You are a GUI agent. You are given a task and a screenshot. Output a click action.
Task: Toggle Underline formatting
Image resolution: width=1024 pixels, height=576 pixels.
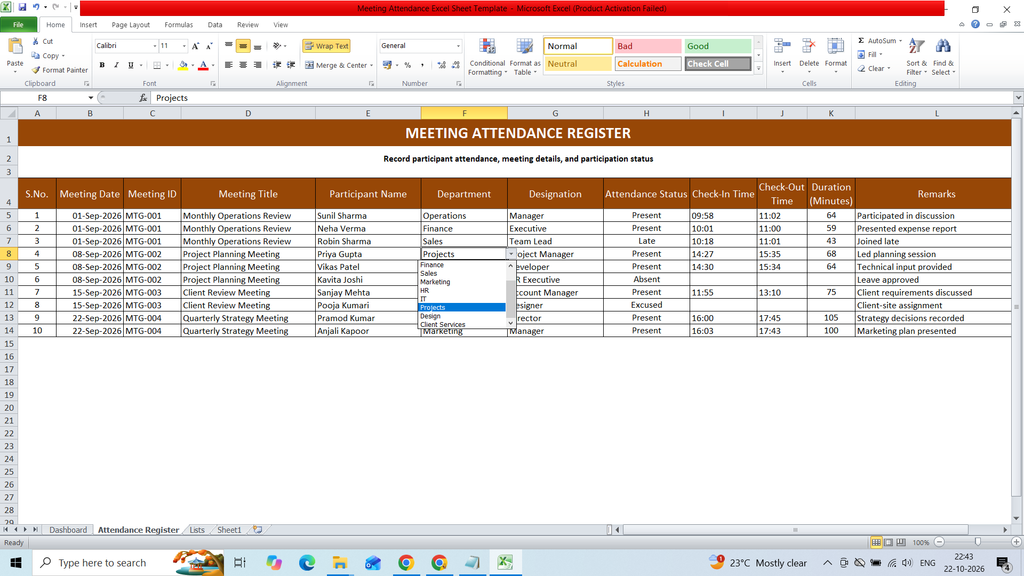point(131,65)
